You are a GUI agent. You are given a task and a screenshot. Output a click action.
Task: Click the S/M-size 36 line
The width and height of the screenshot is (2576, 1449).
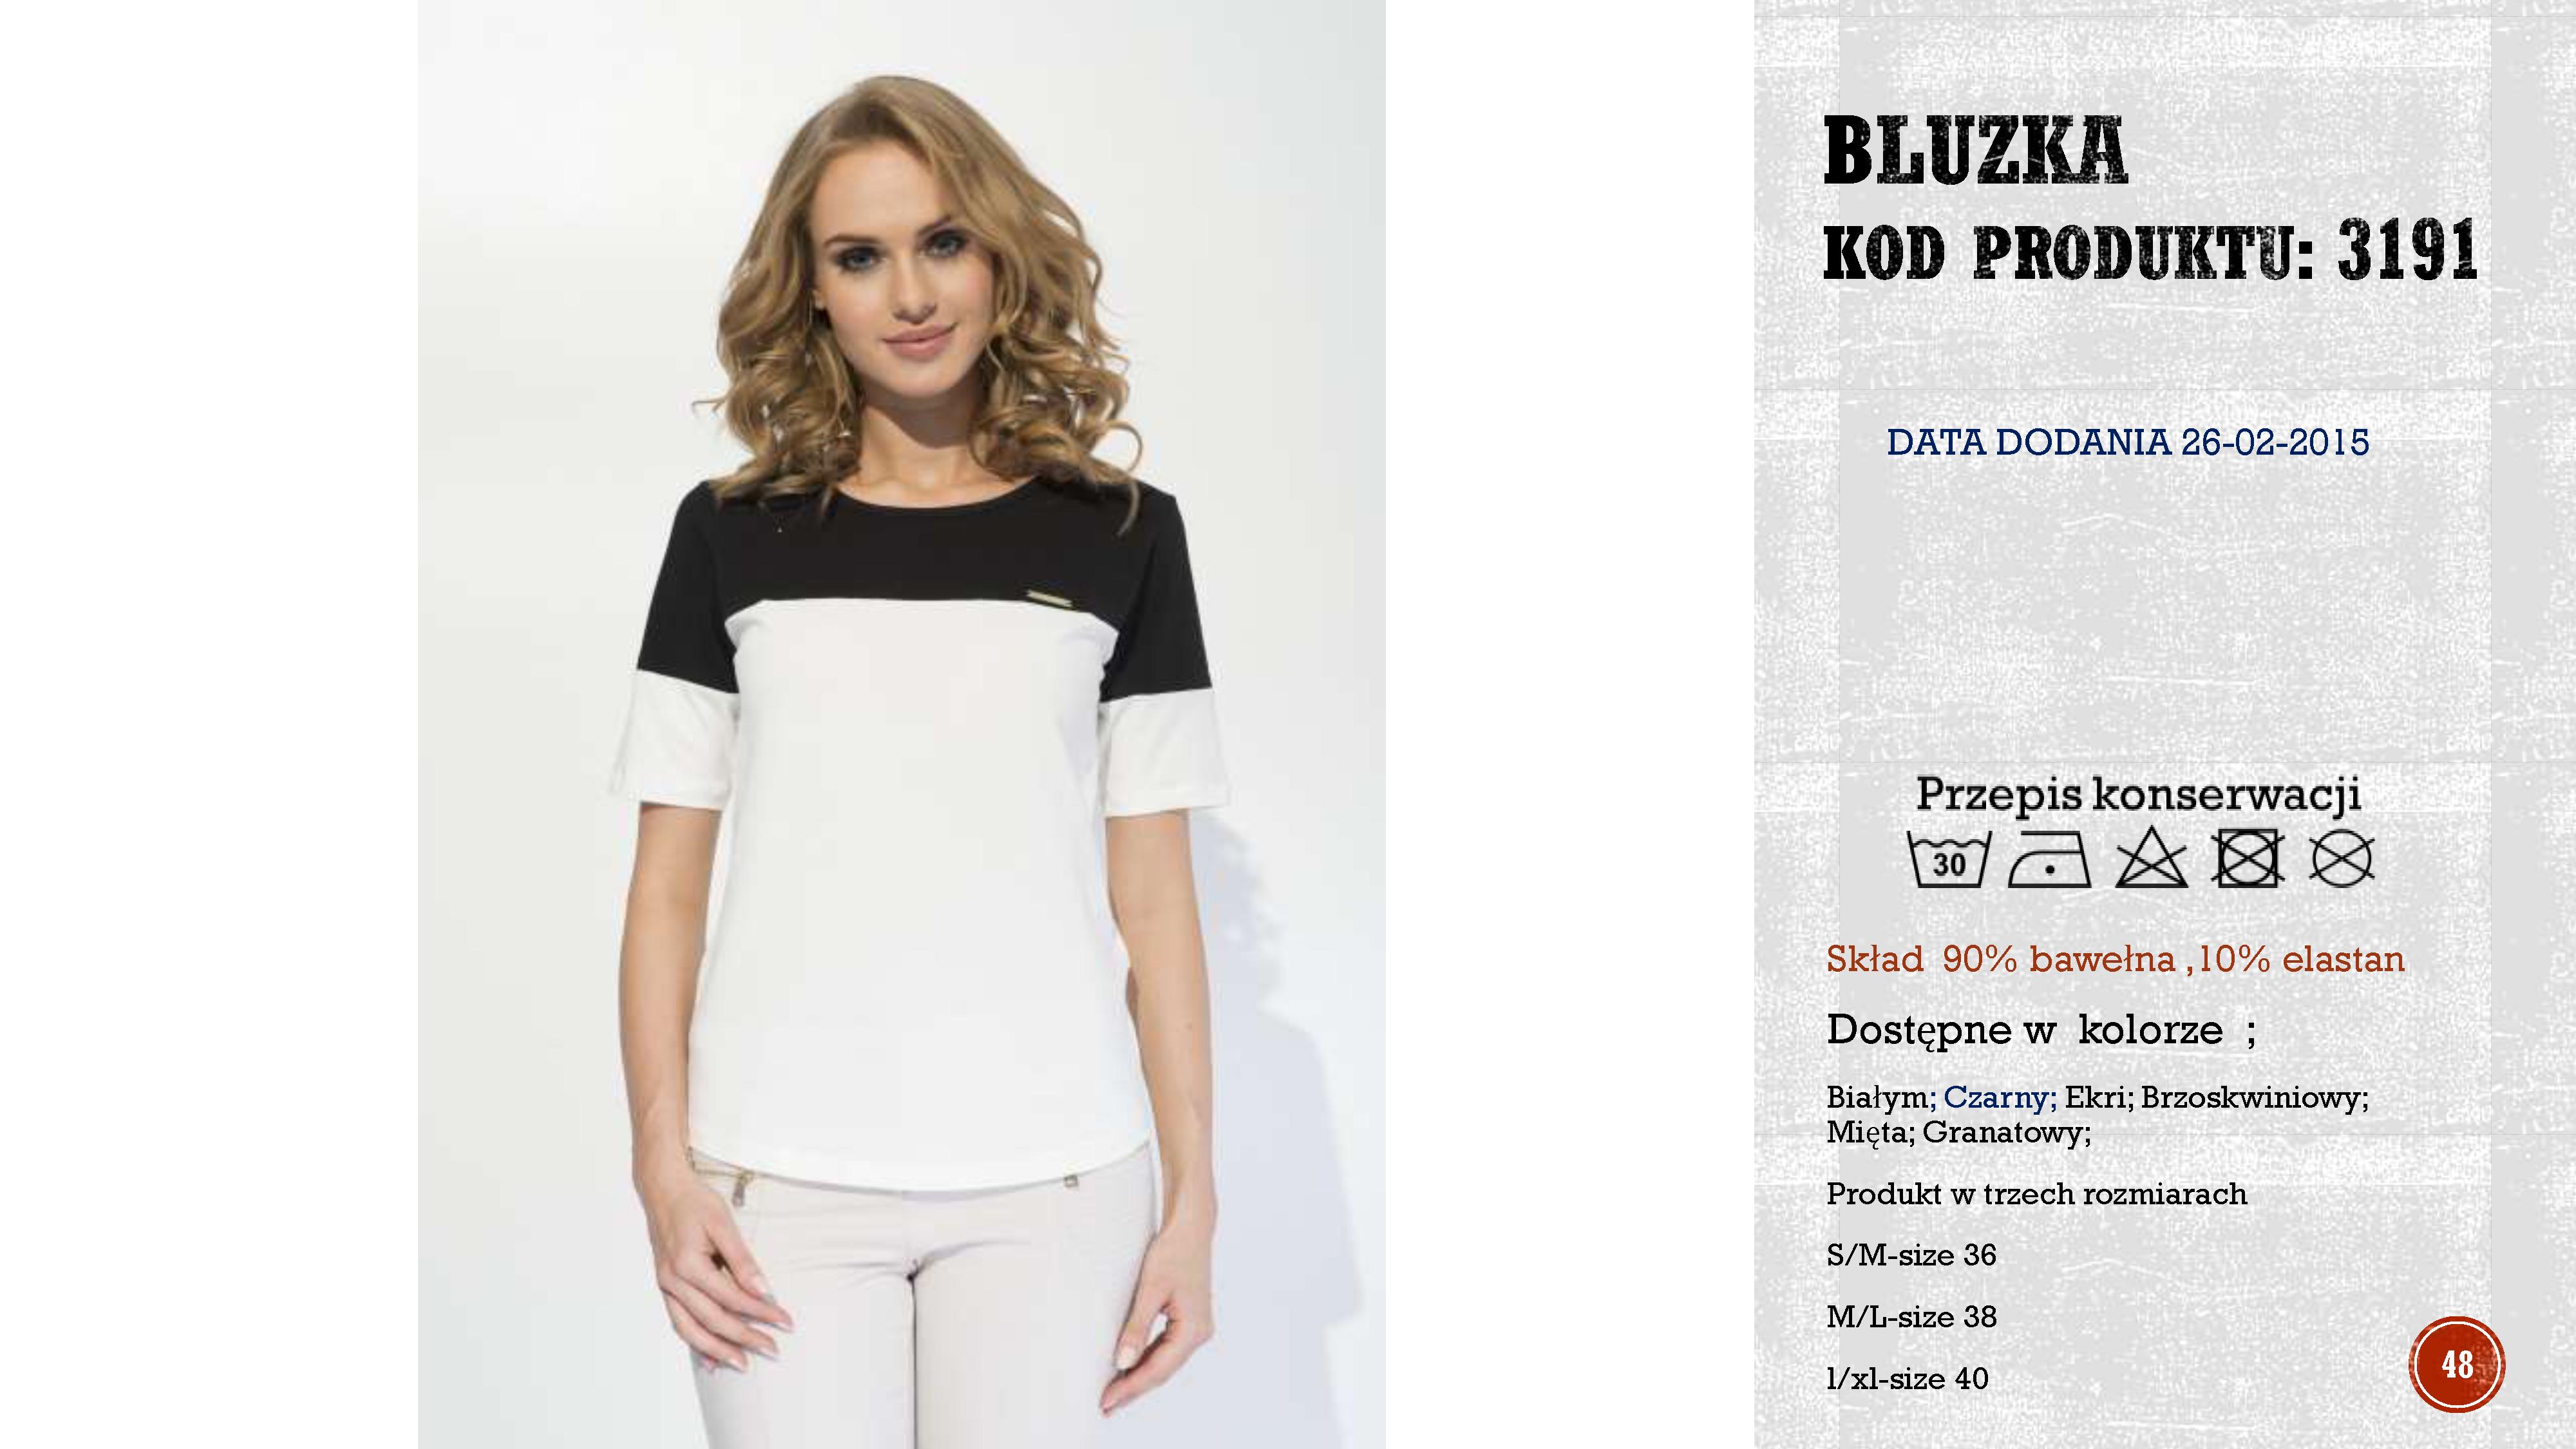tap(1911, 1255)
